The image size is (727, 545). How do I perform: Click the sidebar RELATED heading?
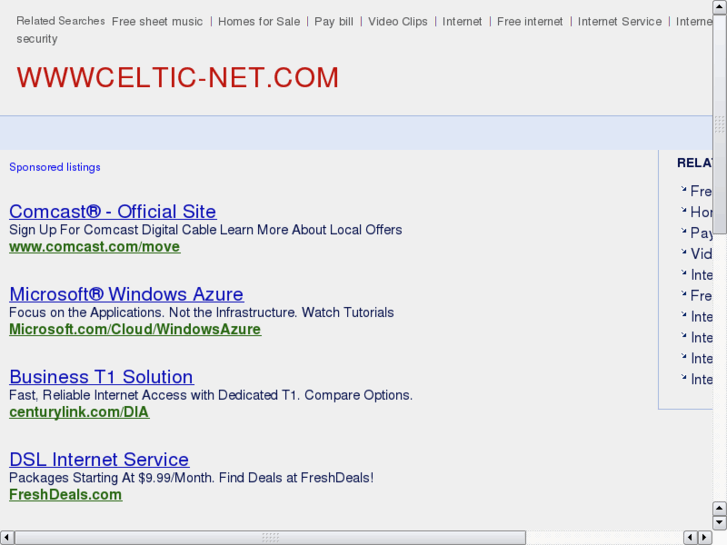695,163
